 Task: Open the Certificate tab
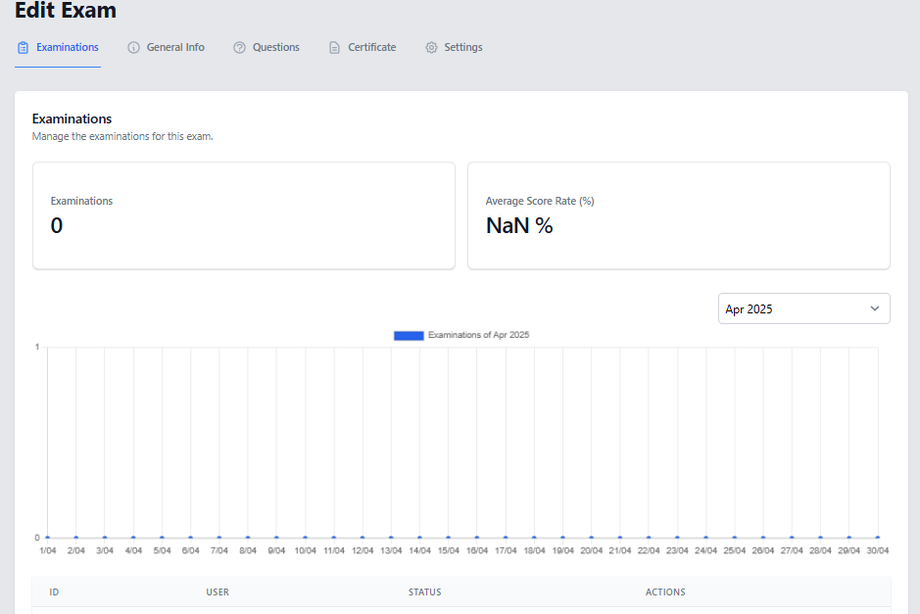372,48
